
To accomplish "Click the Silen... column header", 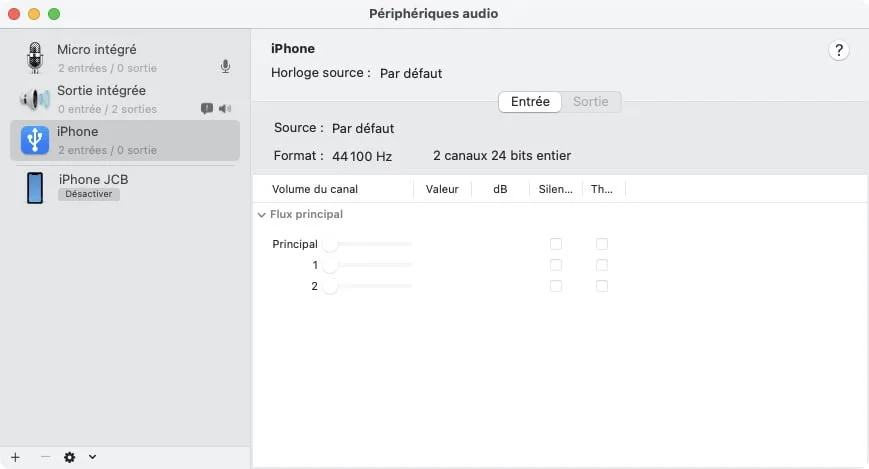I will [555, 189].
